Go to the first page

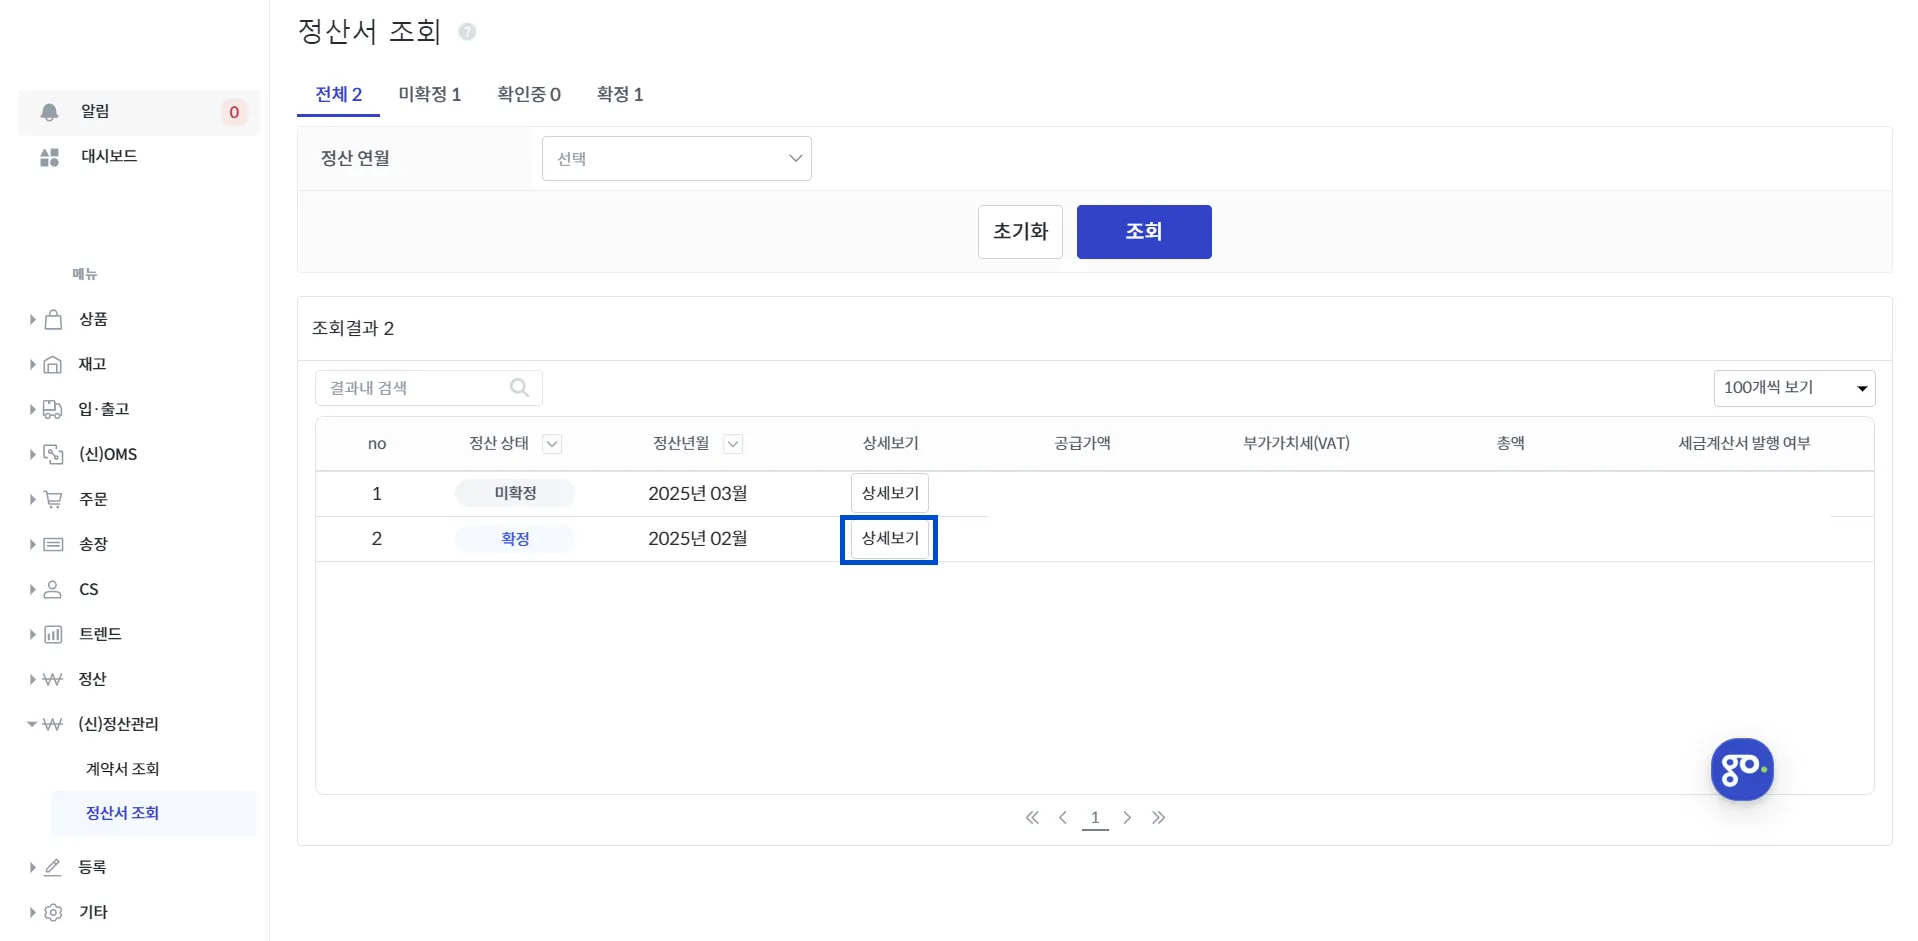[x=1032, y=818]
